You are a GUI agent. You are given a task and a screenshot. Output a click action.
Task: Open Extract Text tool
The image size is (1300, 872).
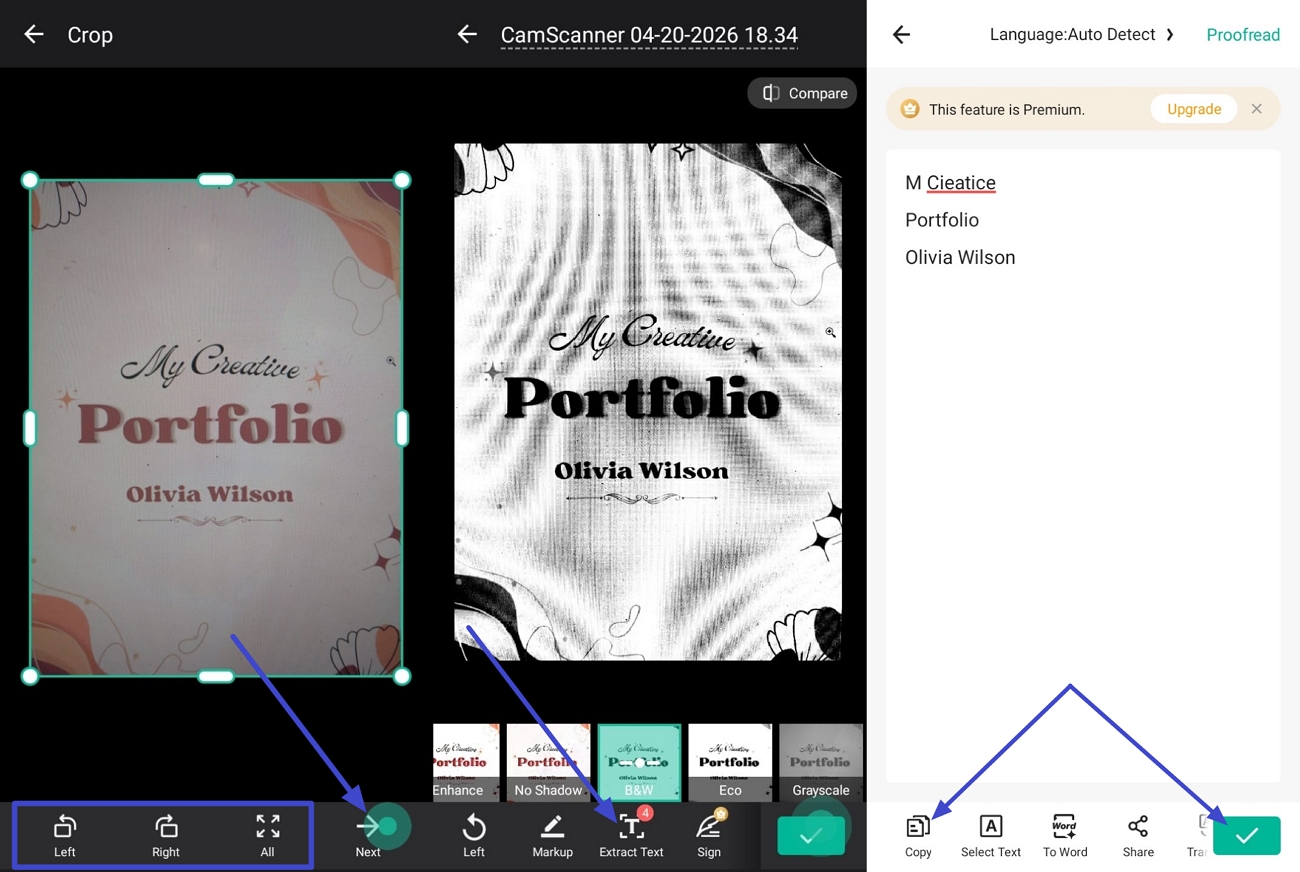click(x=631, y=836)
